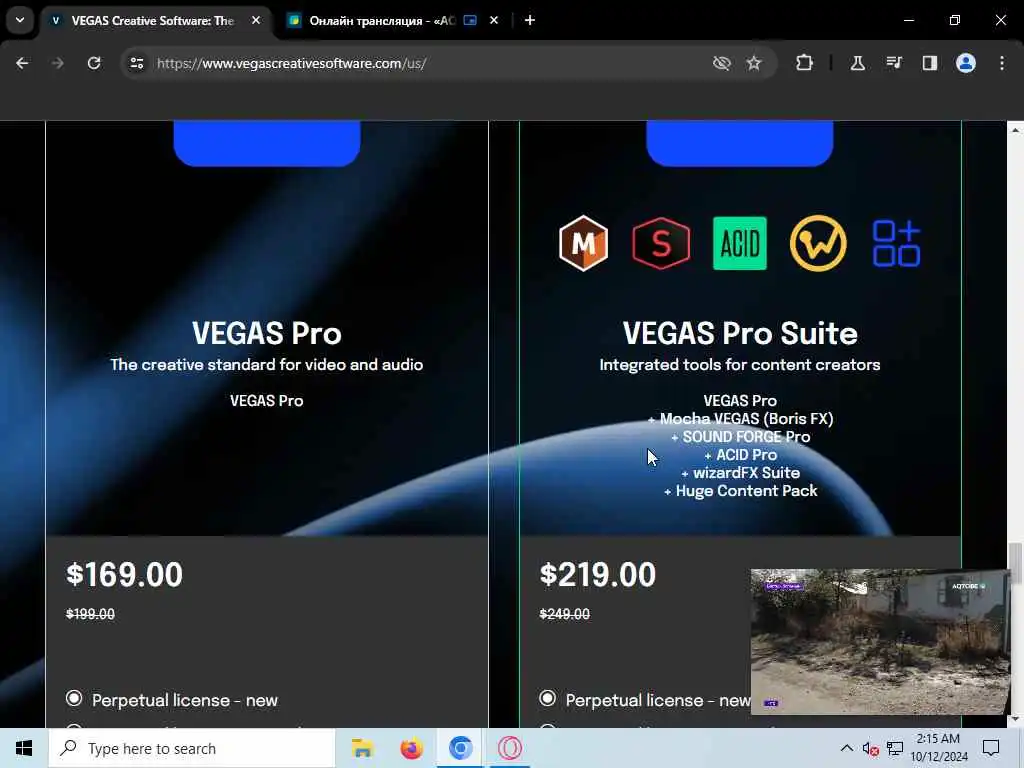
Task: Click the Huge Content Pack text
Action: tap(746, 491)
